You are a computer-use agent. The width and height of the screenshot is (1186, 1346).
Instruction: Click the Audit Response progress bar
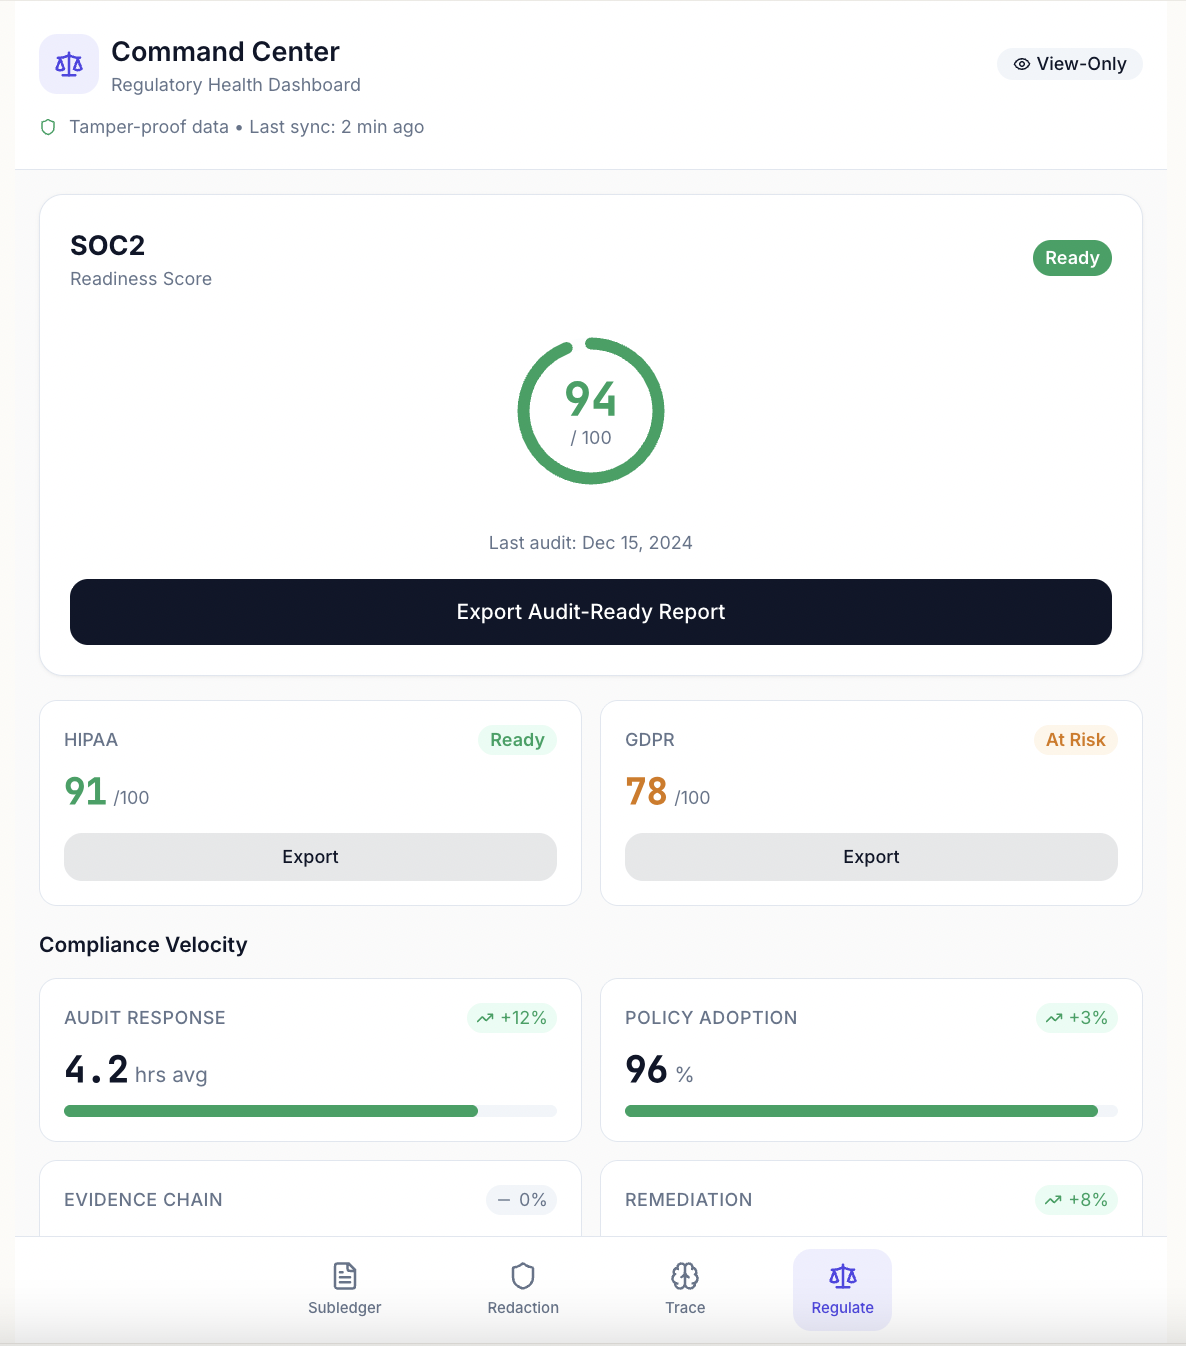pos(310,1111)
